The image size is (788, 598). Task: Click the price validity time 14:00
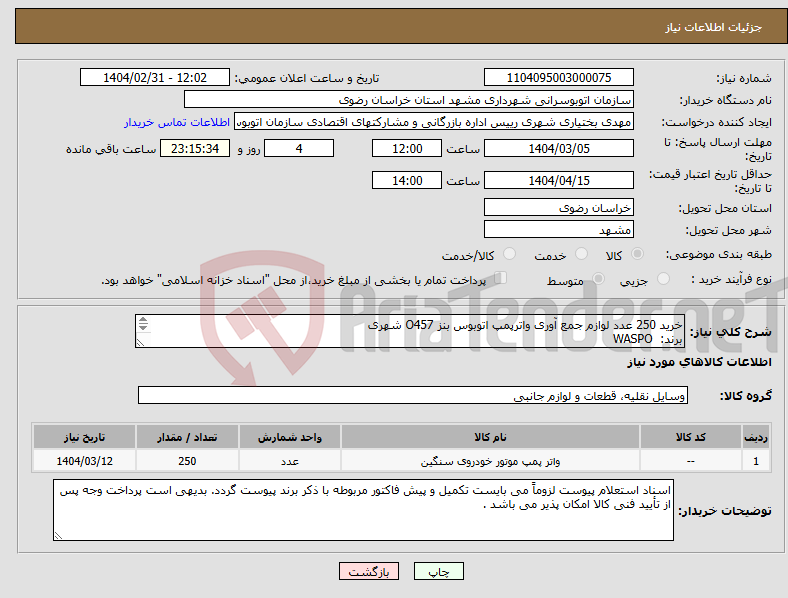click(x=407, y=180)
